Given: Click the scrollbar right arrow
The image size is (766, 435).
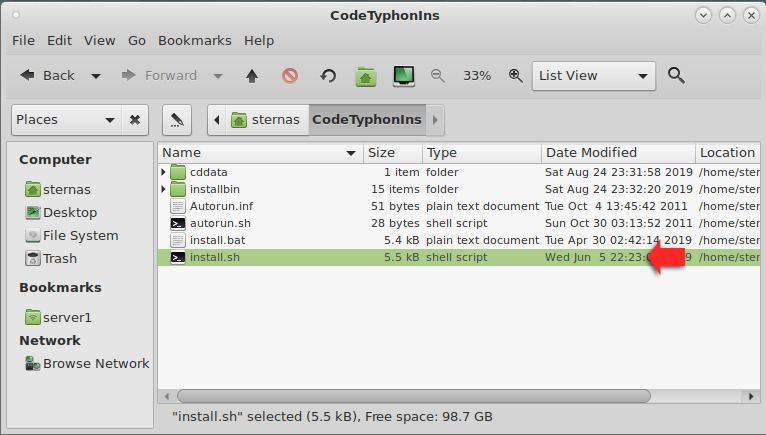Looking at the screenshot, I should click(x=751, y=396).
